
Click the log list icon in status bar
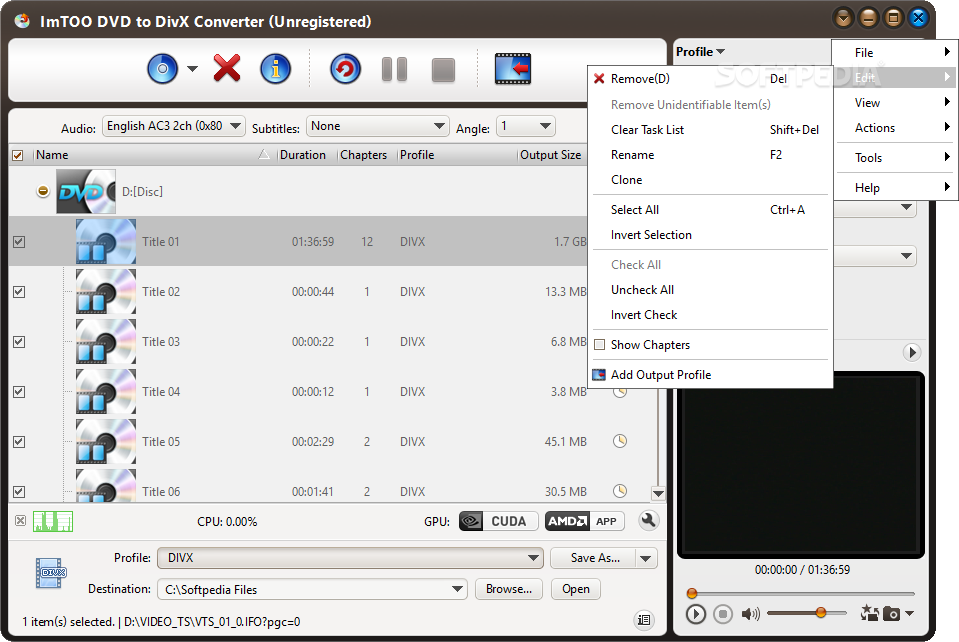point(644,620)
